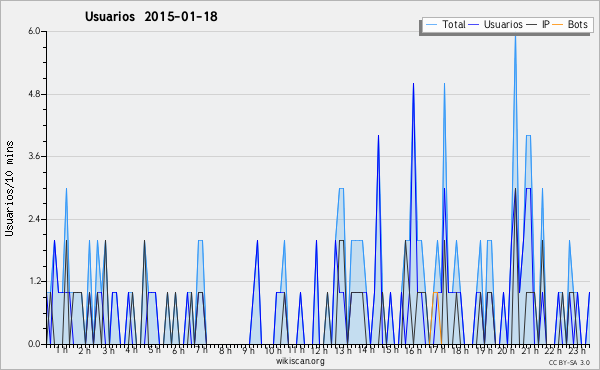
Task: Click the CC BY-SA 3.0 license text
Action: pyautogui.click(x=569, y=362)
